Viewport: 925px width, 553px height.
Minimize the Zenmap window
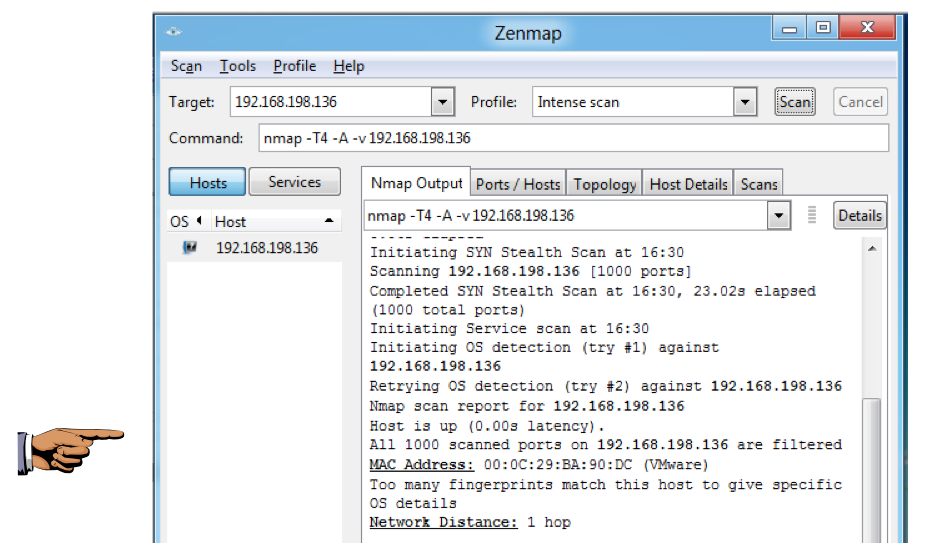click(x=790, y=28)
